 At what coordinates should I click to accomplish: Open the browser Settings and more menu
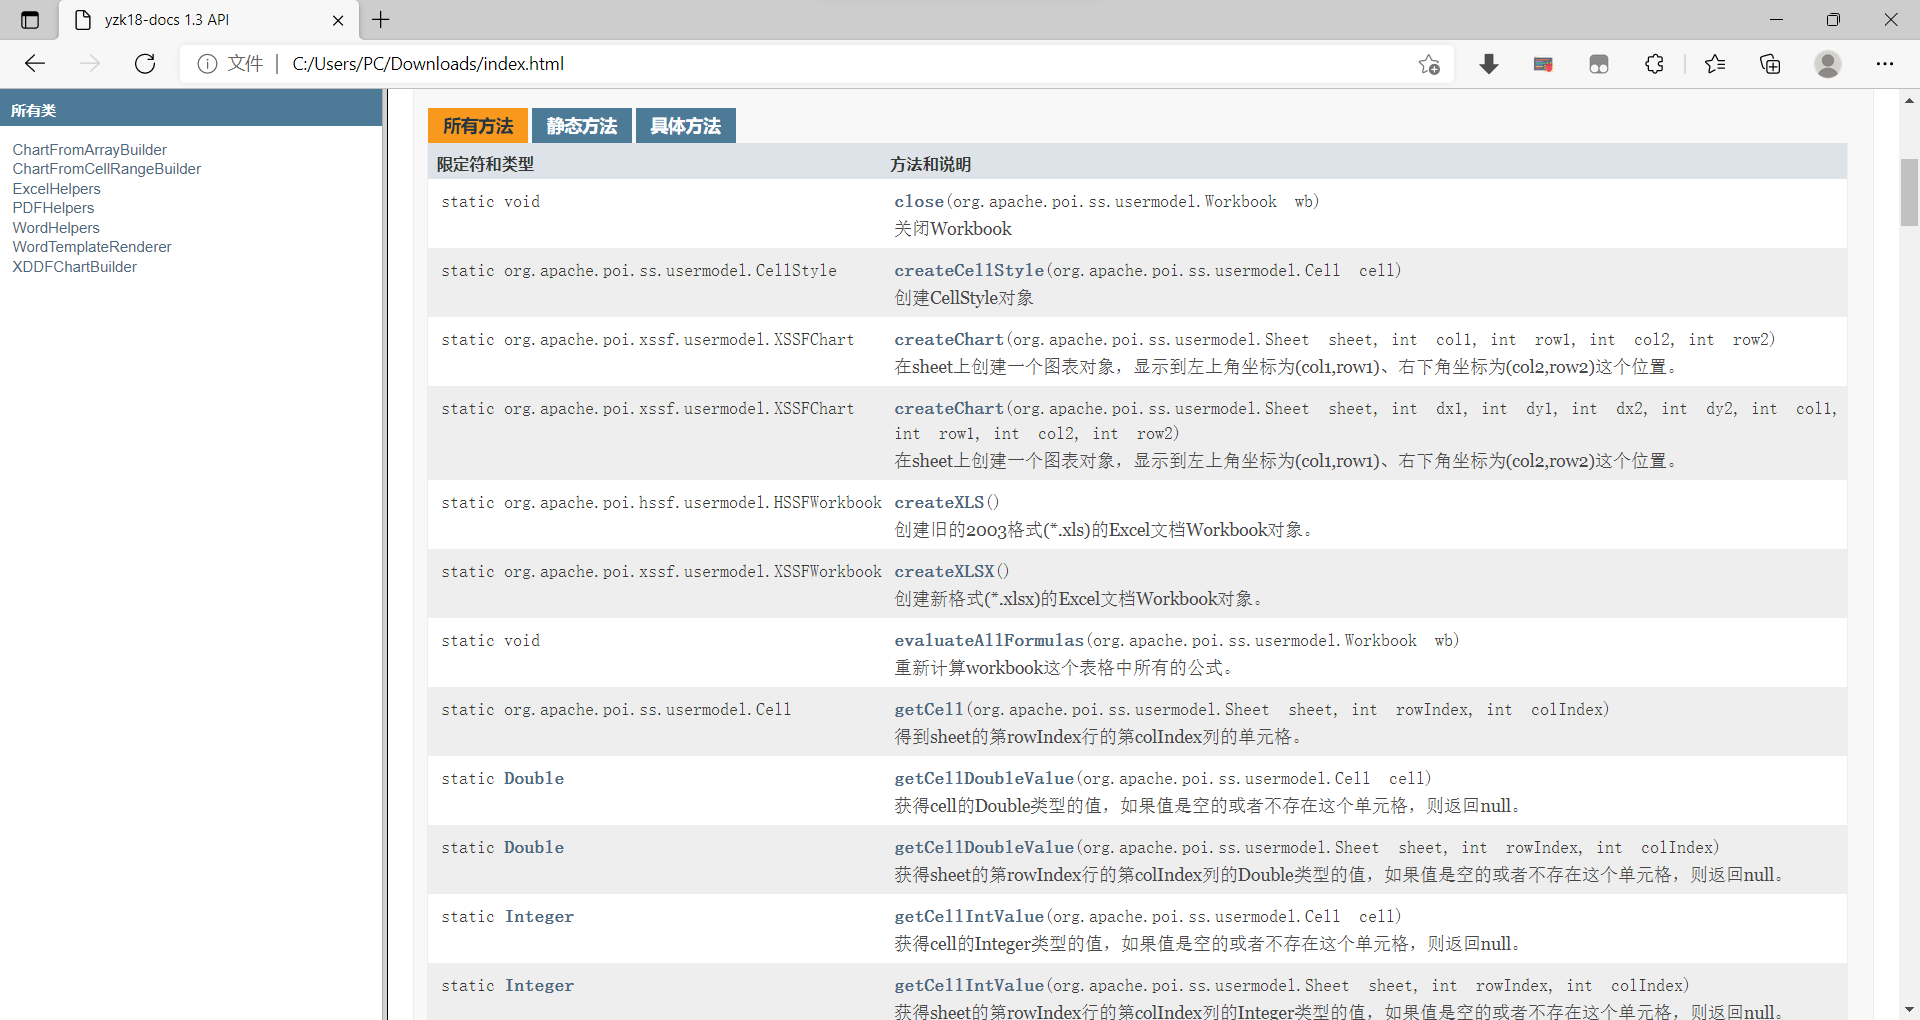tap(1885, 64)
